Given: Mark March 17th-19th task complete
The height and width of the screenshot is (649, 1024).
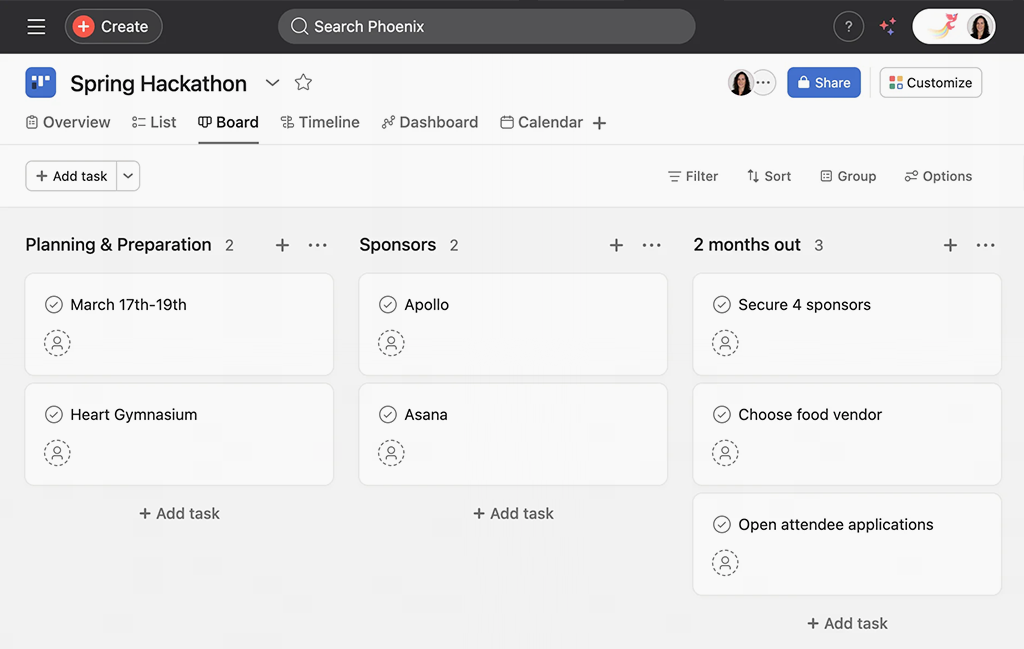Looking at the screenshot, I should [x=54, y=305].
